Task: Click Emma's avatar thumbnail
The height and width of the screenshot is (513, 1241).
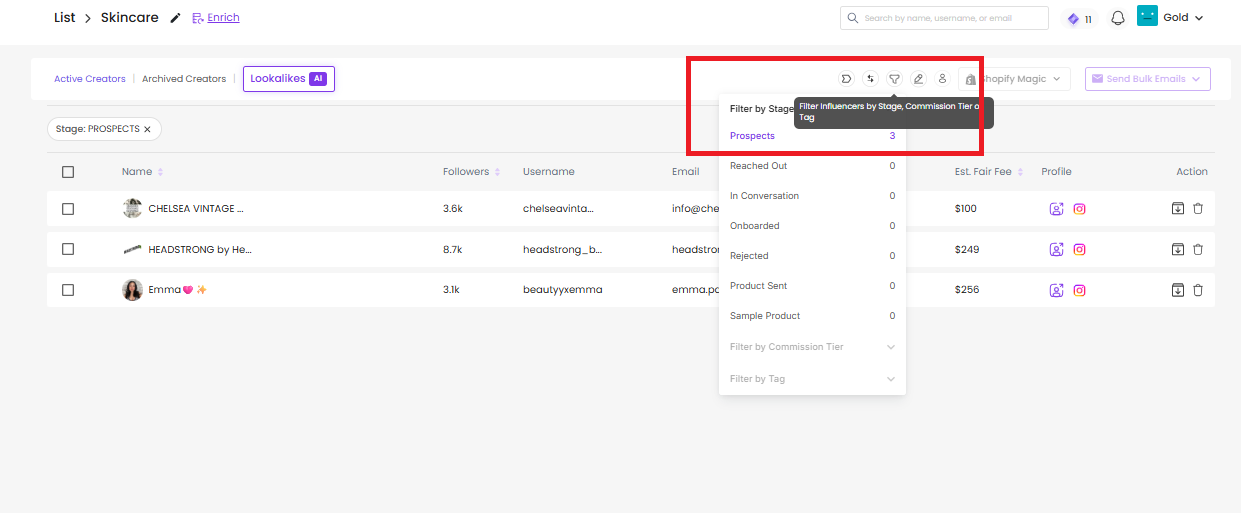Action: coord(132,290)
